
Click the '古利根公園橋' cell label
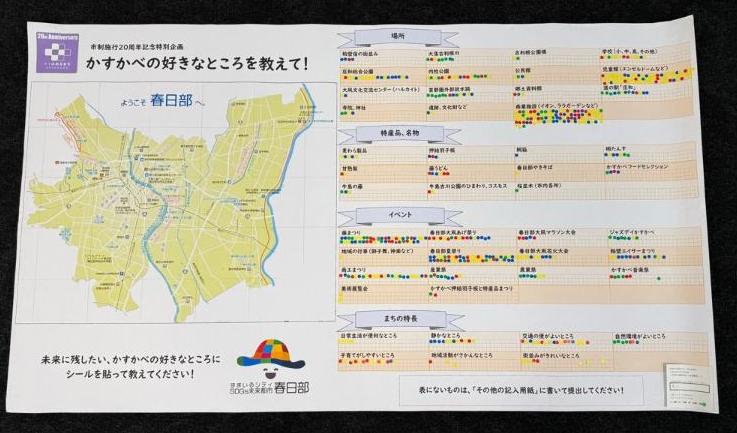pos(530,52)
